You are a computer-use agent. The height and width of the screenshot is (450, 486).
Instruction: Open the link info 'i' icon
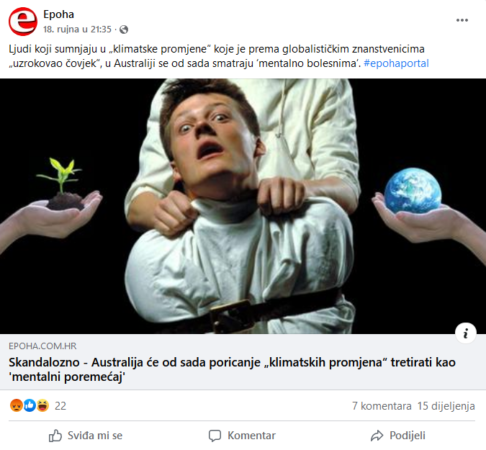pyautogui.click(x=466, y=333)
